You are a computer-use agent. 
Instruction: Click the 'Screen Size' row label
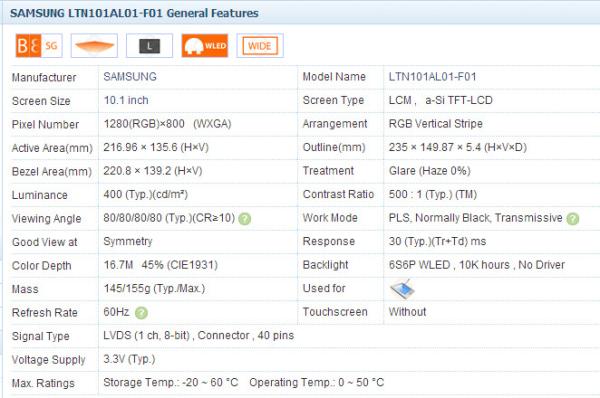(41, 101)
